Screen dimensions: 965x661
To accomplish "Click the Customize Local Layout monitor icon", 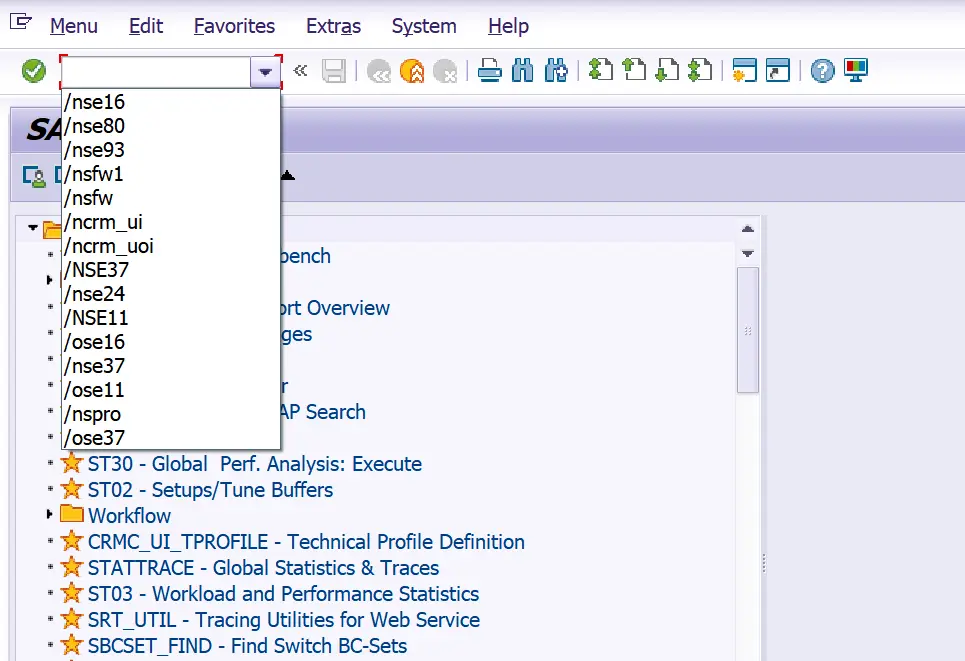I will pyautogui.click(x=856, y=70).
